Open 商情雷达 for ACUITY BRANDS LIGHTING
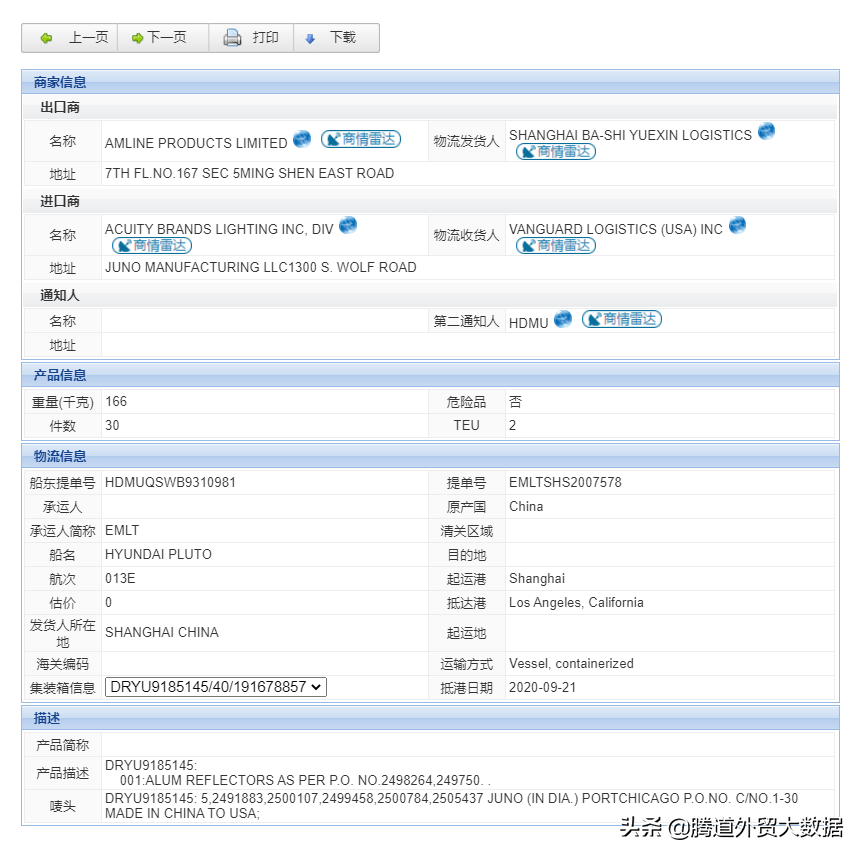The width and height of the screenshot is (863, 858). 150,245
